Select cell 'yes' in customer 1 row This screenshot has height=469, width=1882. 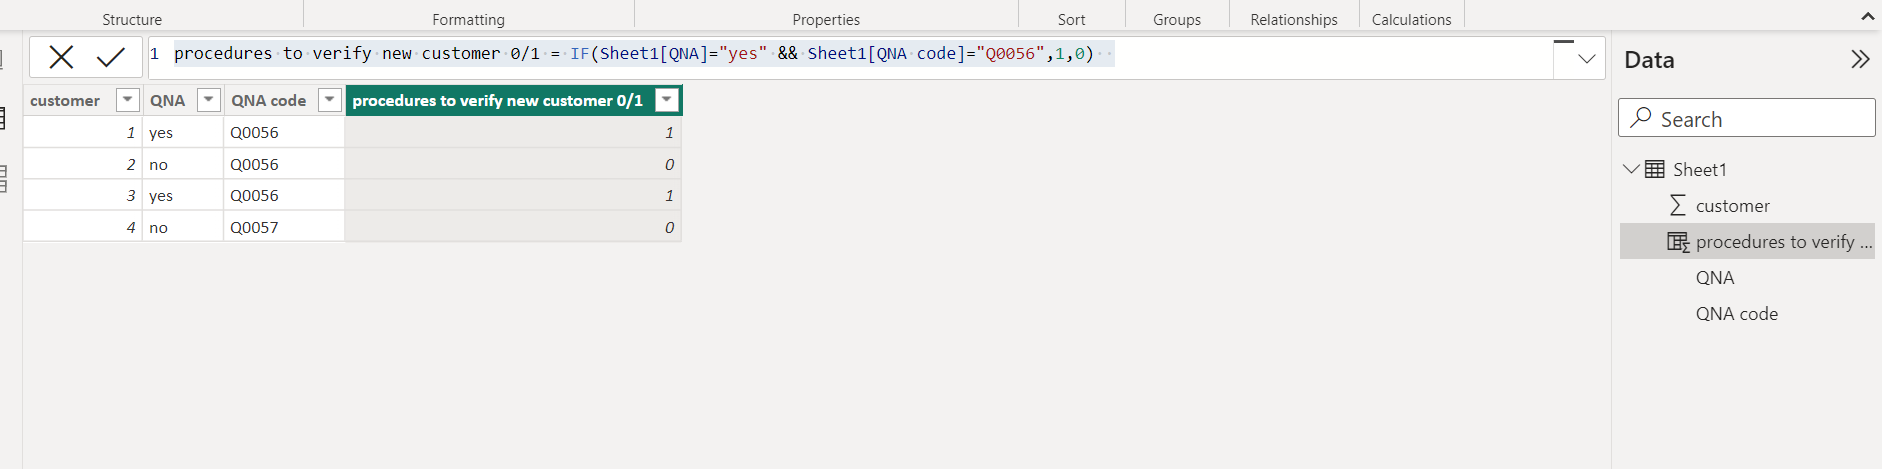tap(183, 132)
